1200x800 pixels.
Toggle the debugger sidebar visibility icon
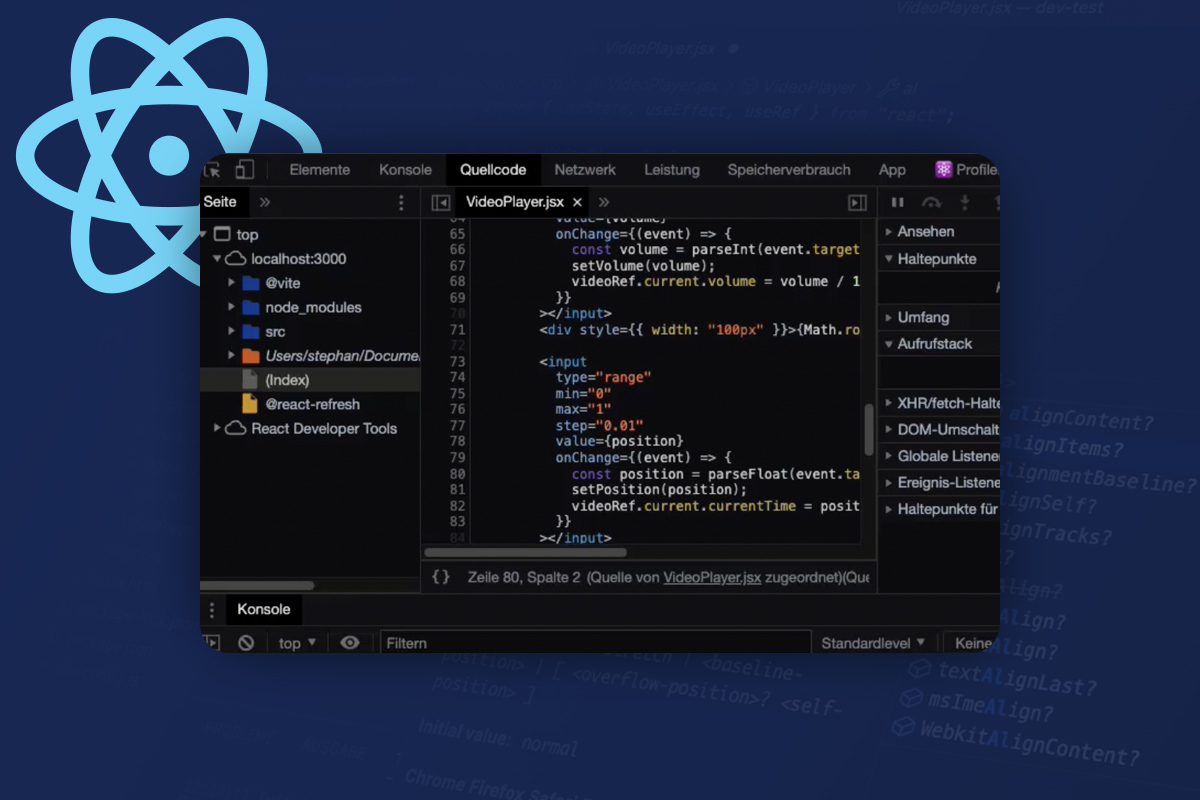pyautogui.click(x=857, y=202)
